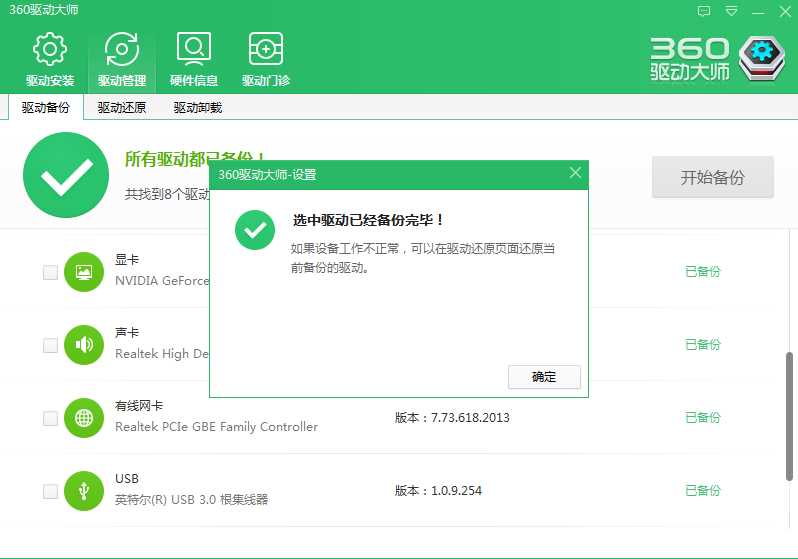This screenshot has height=559, width=798.
Task: Click the green USB device icon
Action: coord(84,491)
